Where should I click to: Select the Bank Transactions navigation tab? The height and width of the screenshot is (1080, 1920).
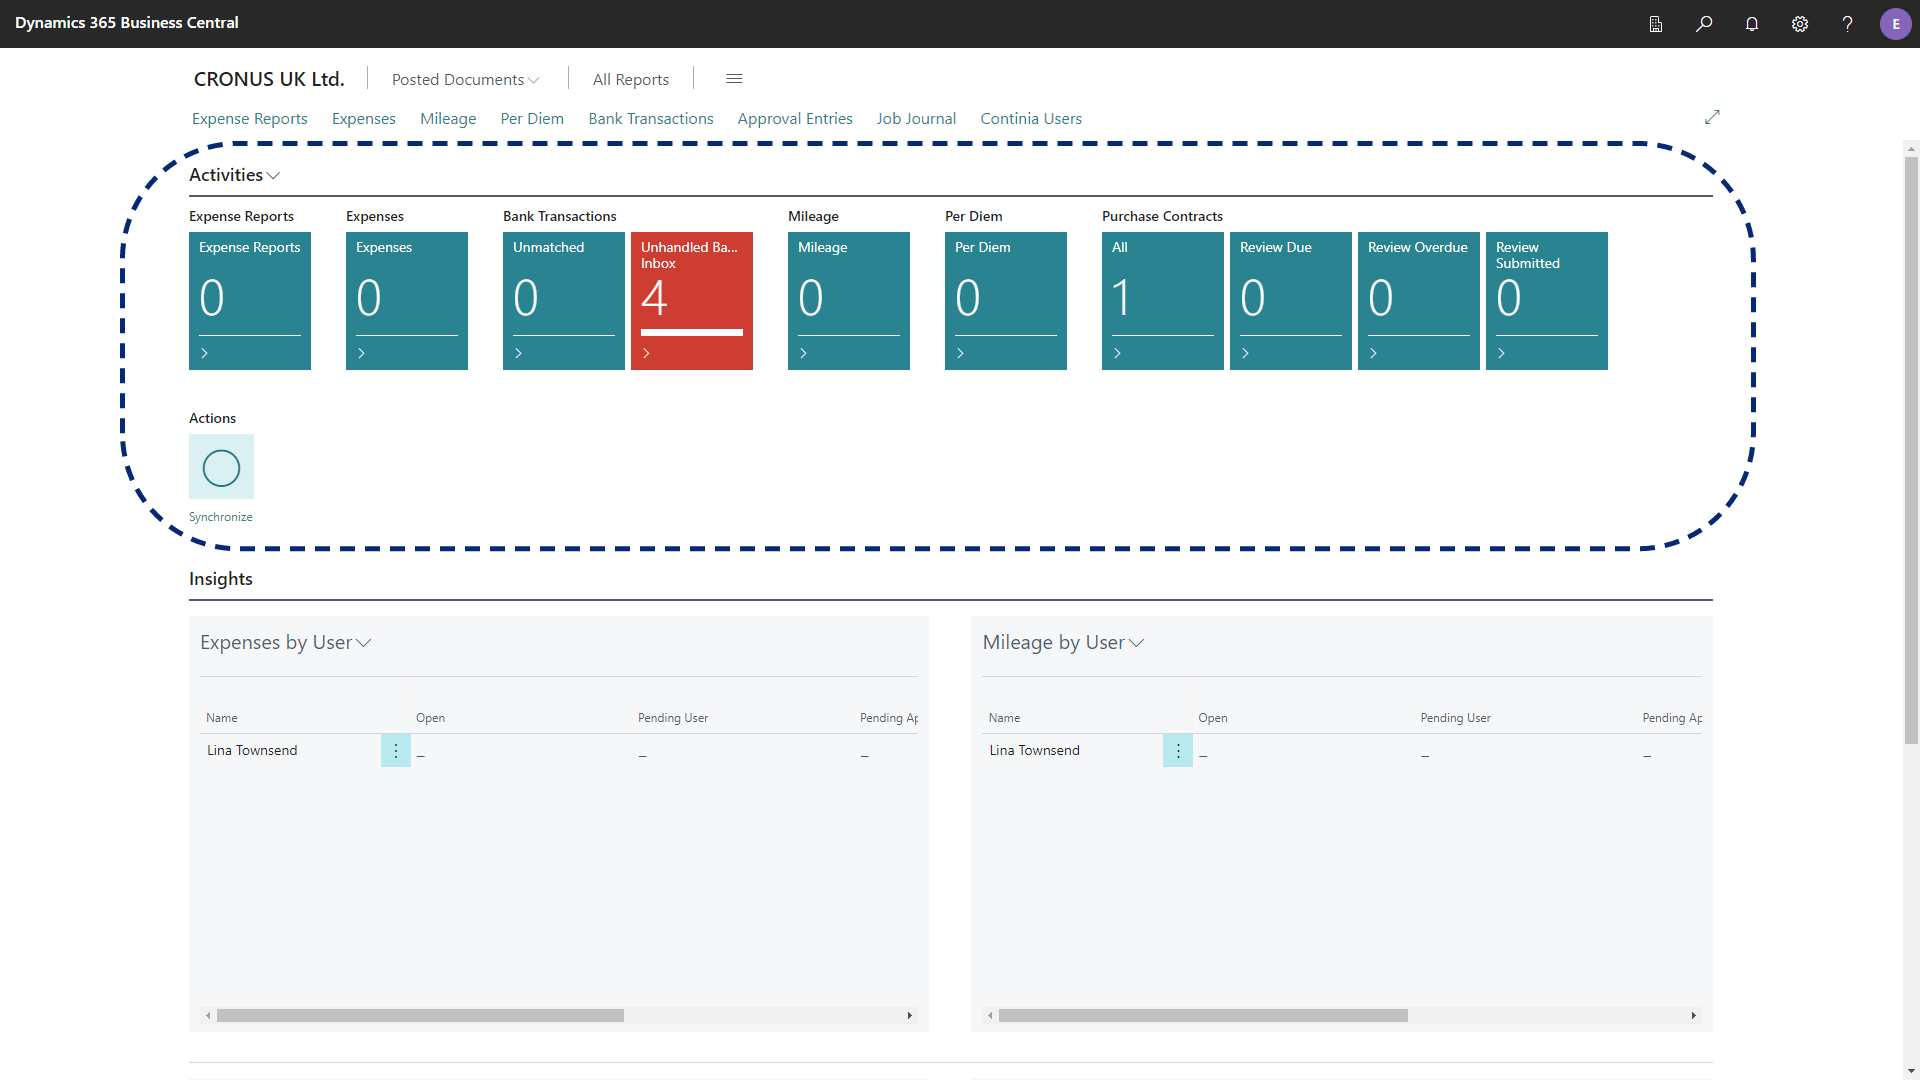coord(651,117)
